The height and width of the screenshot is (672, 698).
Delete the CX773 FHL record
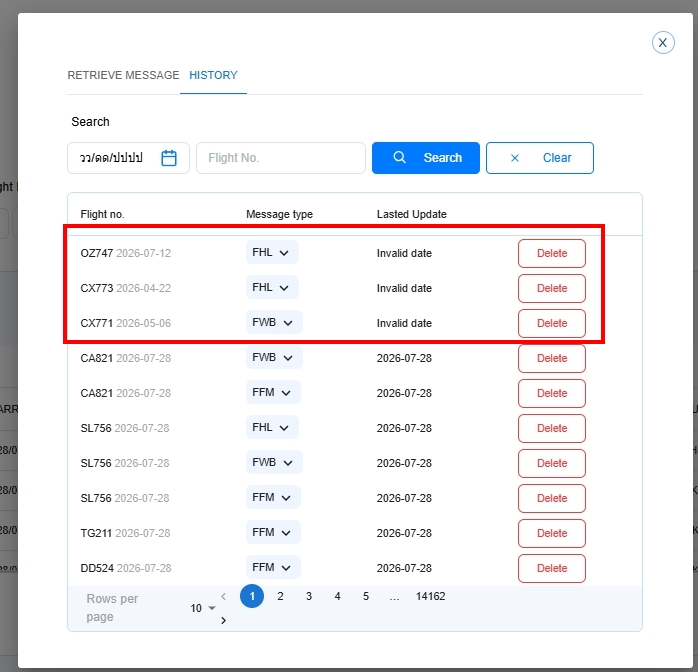pos(552,288)
